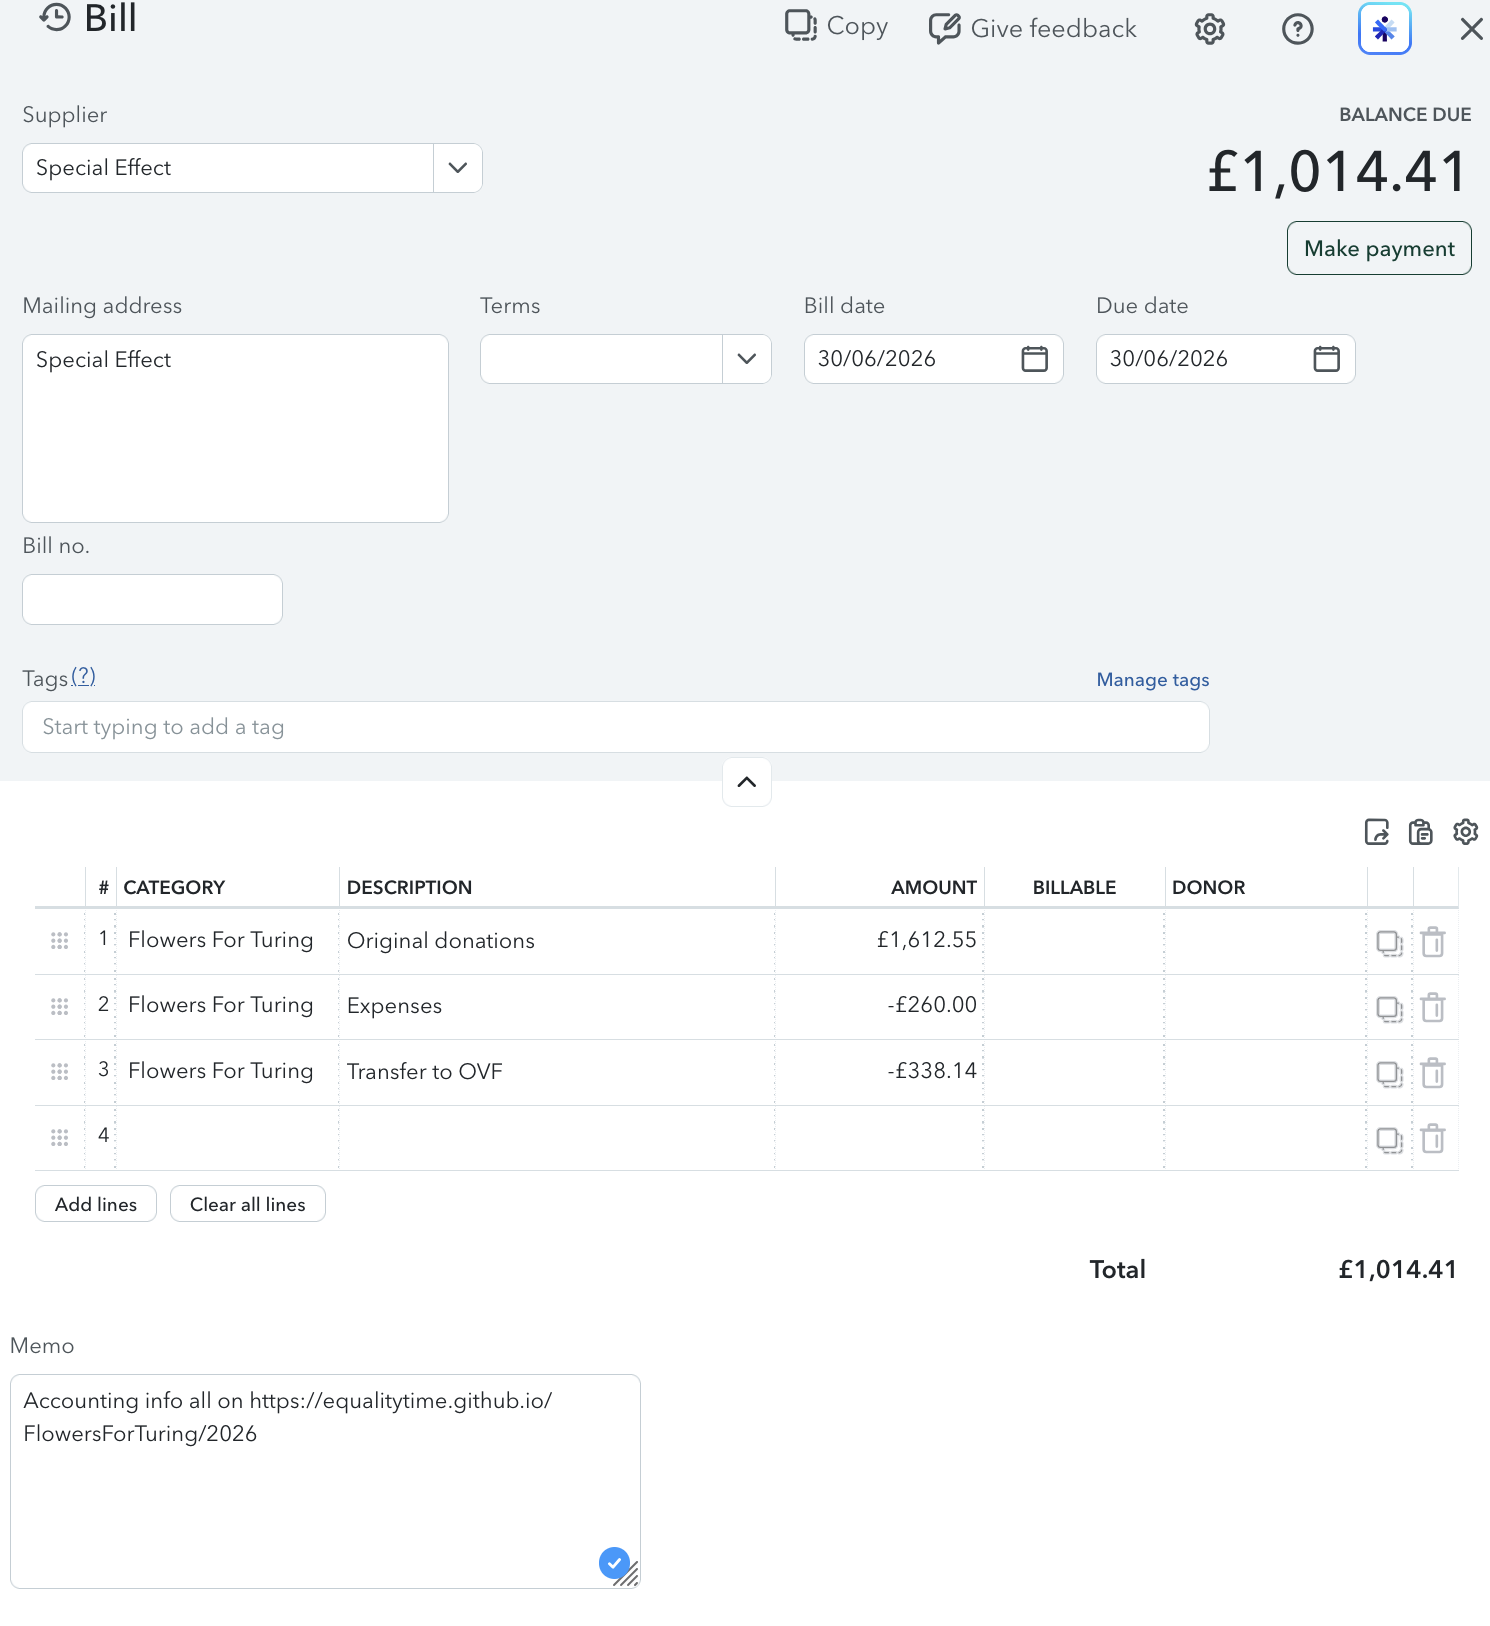Collapse the bill header section chevron
Screen dimensions: 1490x1626
pyautogui.click(x=747, y=782)
